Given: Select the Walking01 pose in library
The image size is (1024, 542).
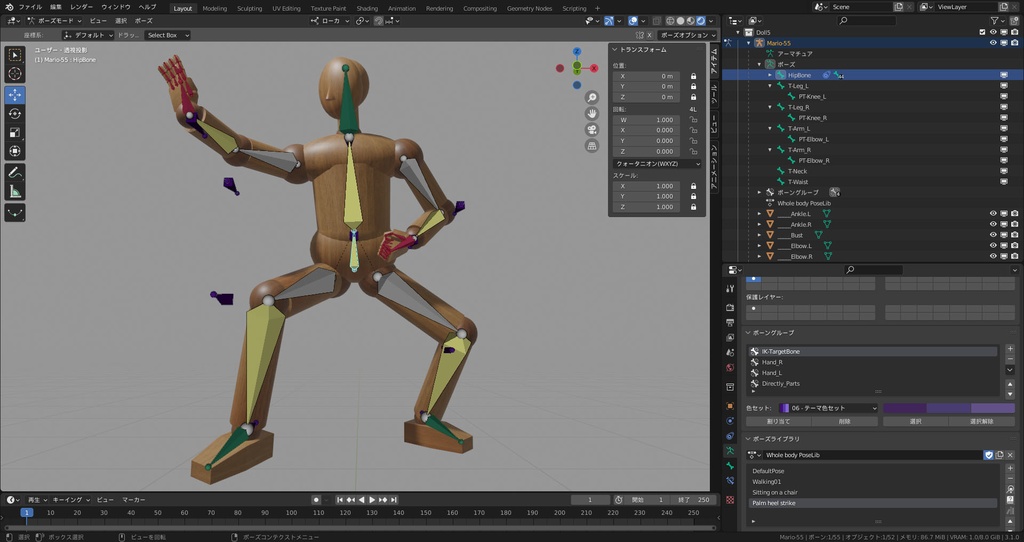Looking at the screenshot, I should click(x=768, y=481).
